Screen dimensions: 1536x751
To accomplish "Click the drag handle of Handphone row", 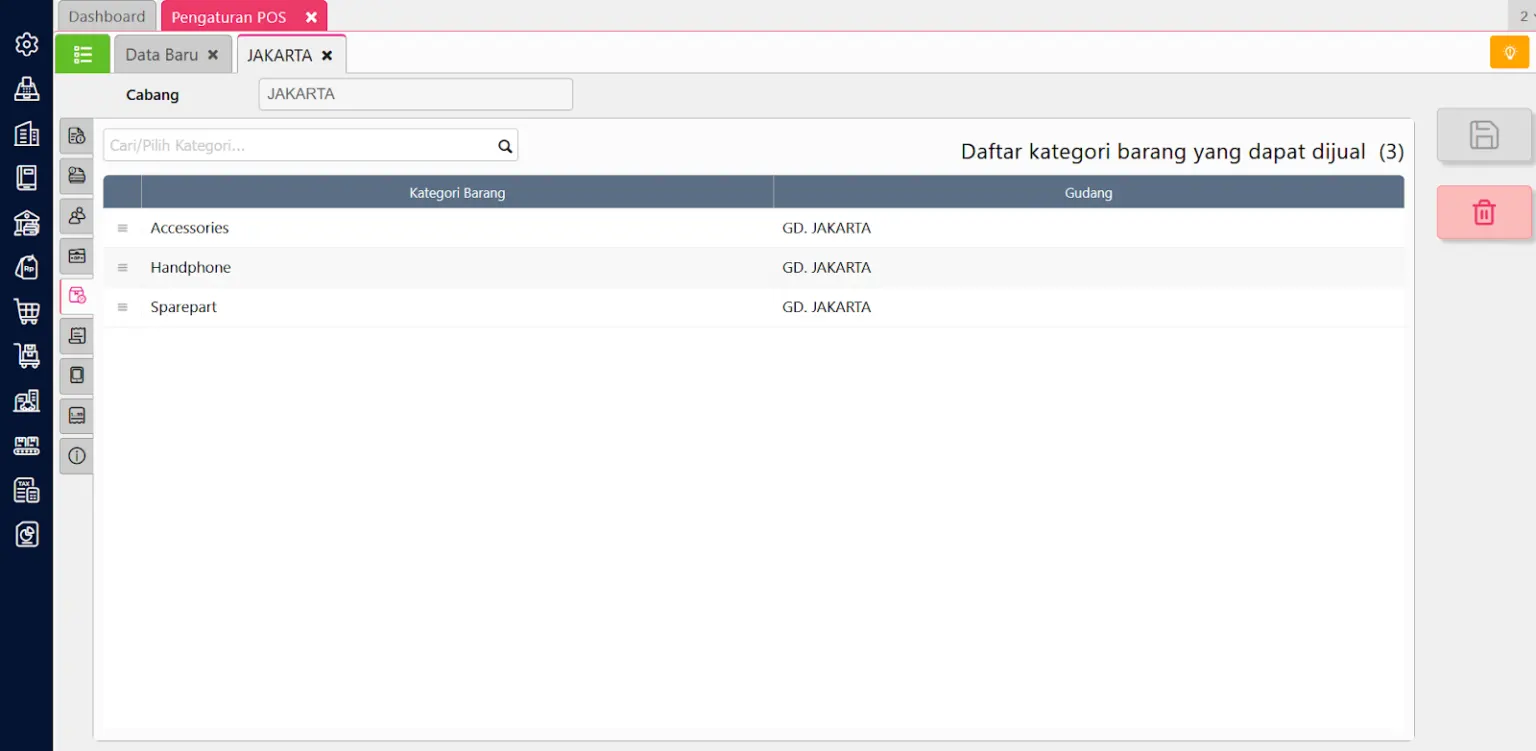I will point(123,268).
